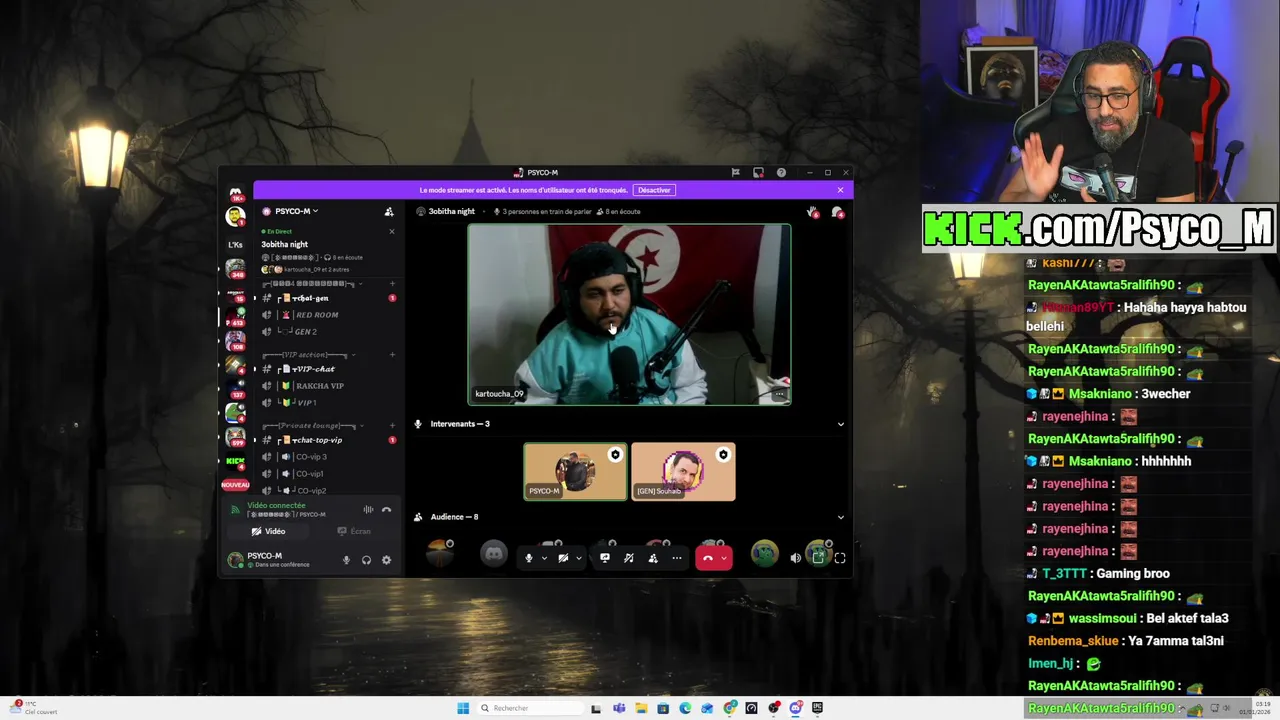Join the RED ROOM voice channel
The image size is (1280, 720).
click(330, 315)
